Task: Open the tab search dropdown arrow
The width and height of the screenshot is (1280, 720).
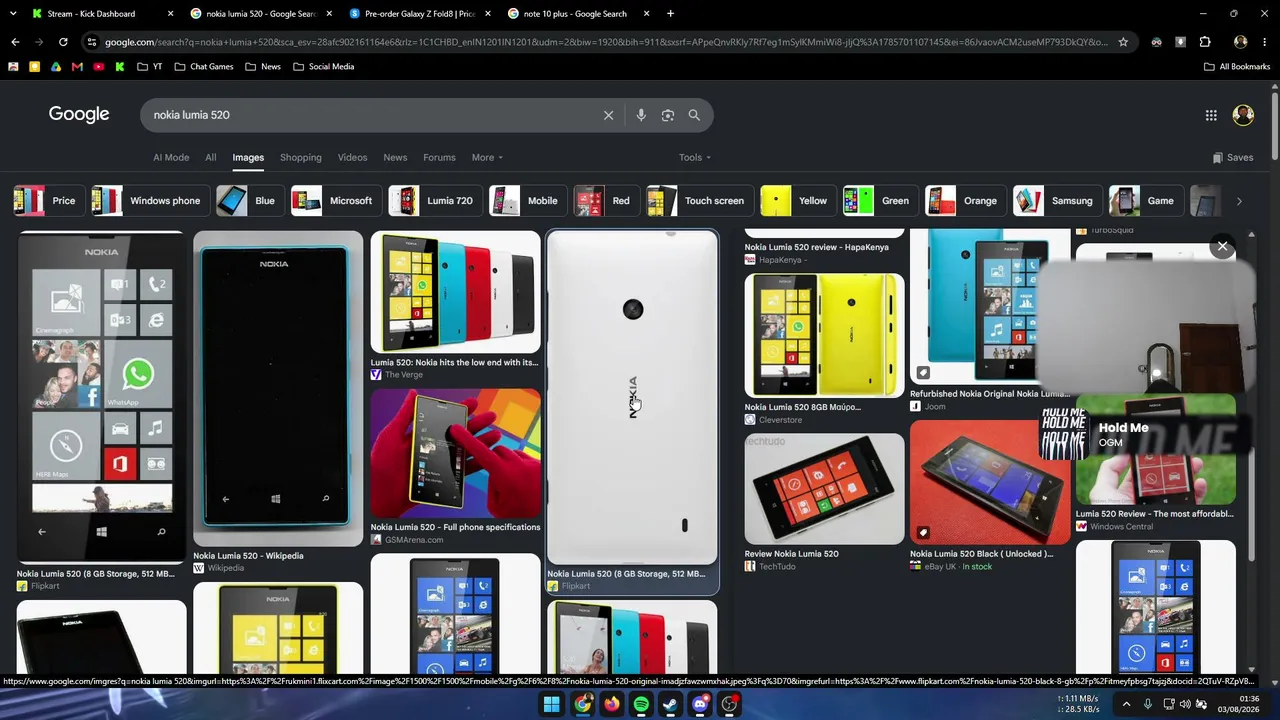Action: [13, 14]
